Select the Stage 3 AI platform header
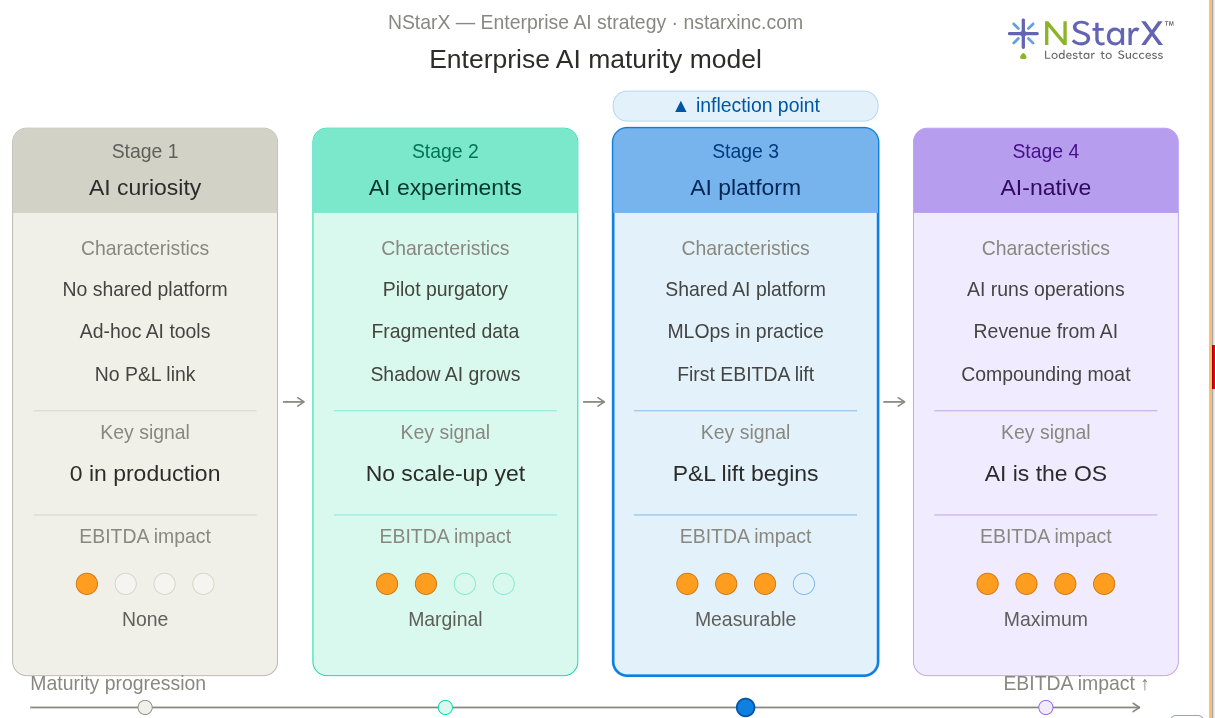The image size is (1215, 718). (x=745, y=171)
